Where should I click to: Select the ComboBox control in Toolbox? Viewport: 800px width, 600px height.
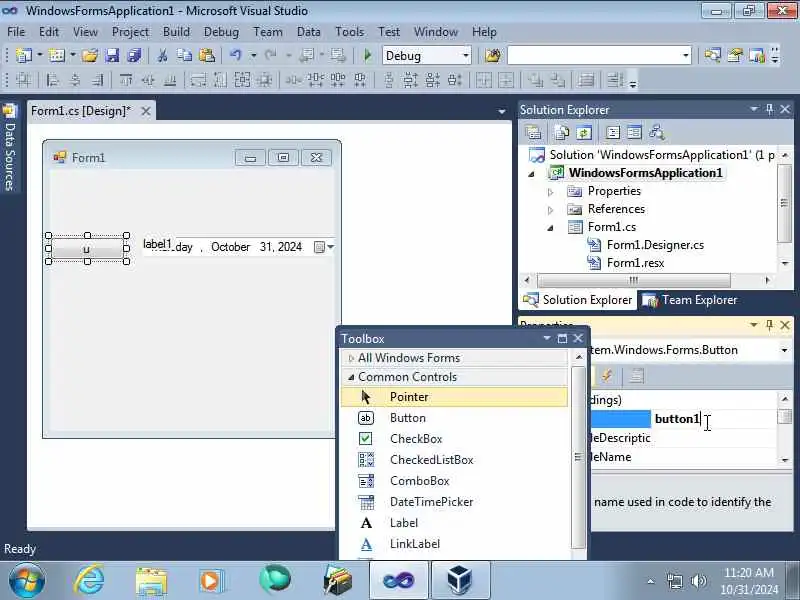(454, 481)
